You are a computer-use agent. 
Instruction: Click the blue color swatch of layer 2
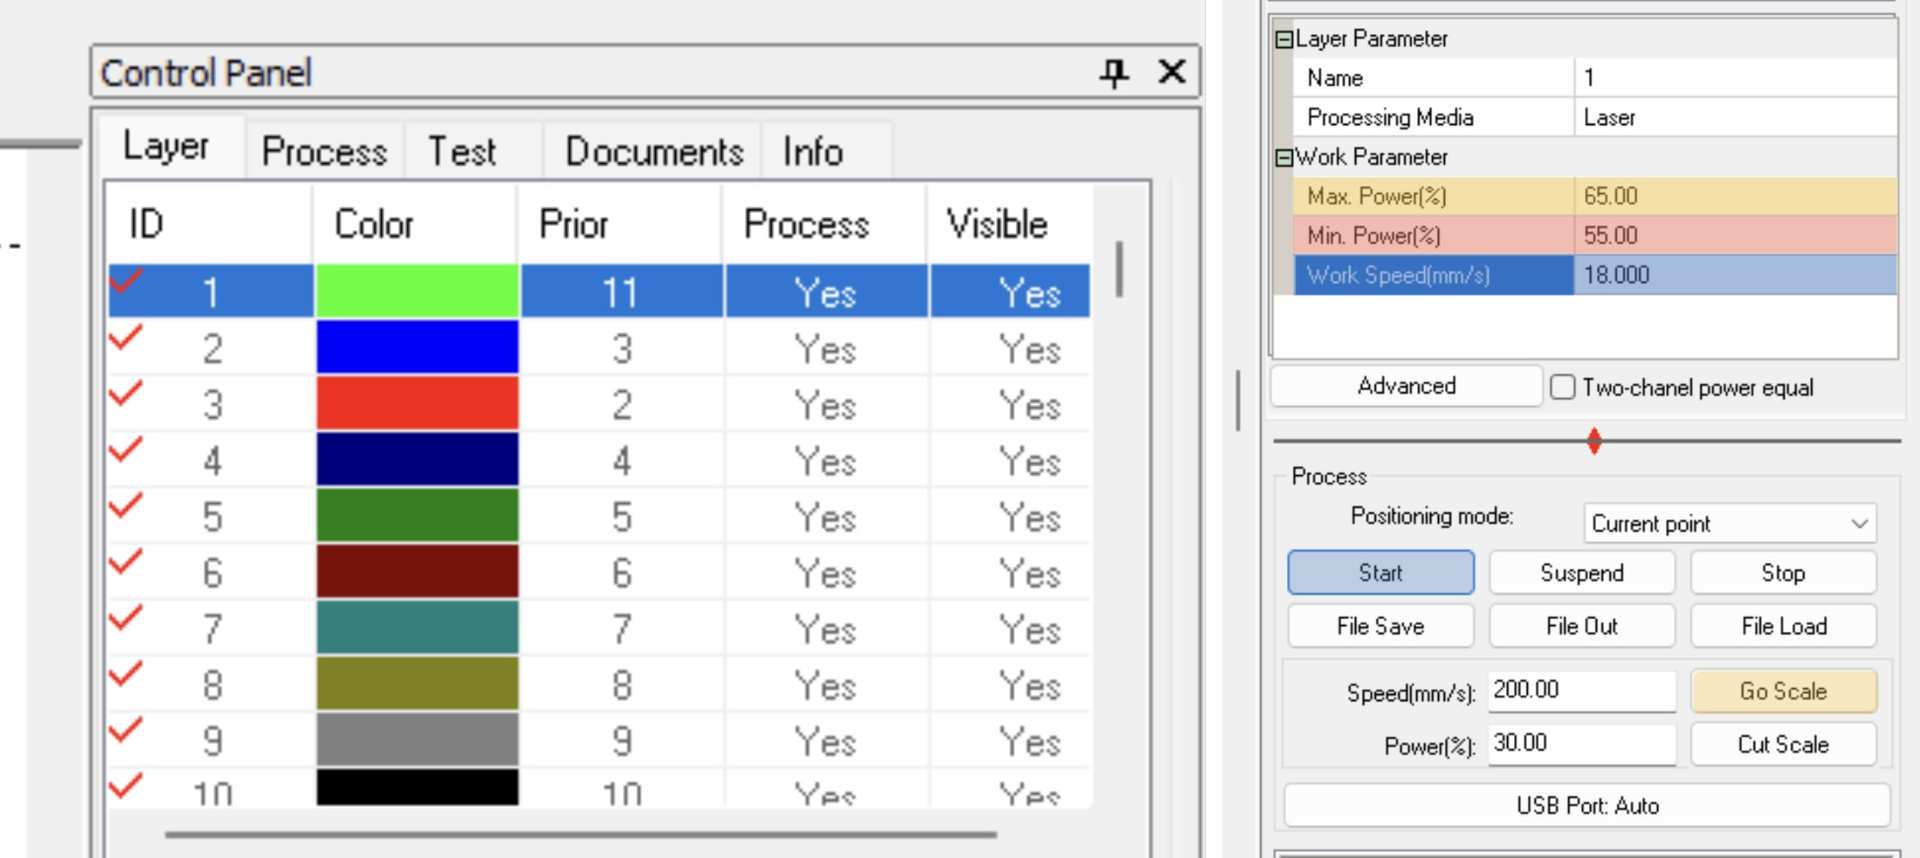417,348
